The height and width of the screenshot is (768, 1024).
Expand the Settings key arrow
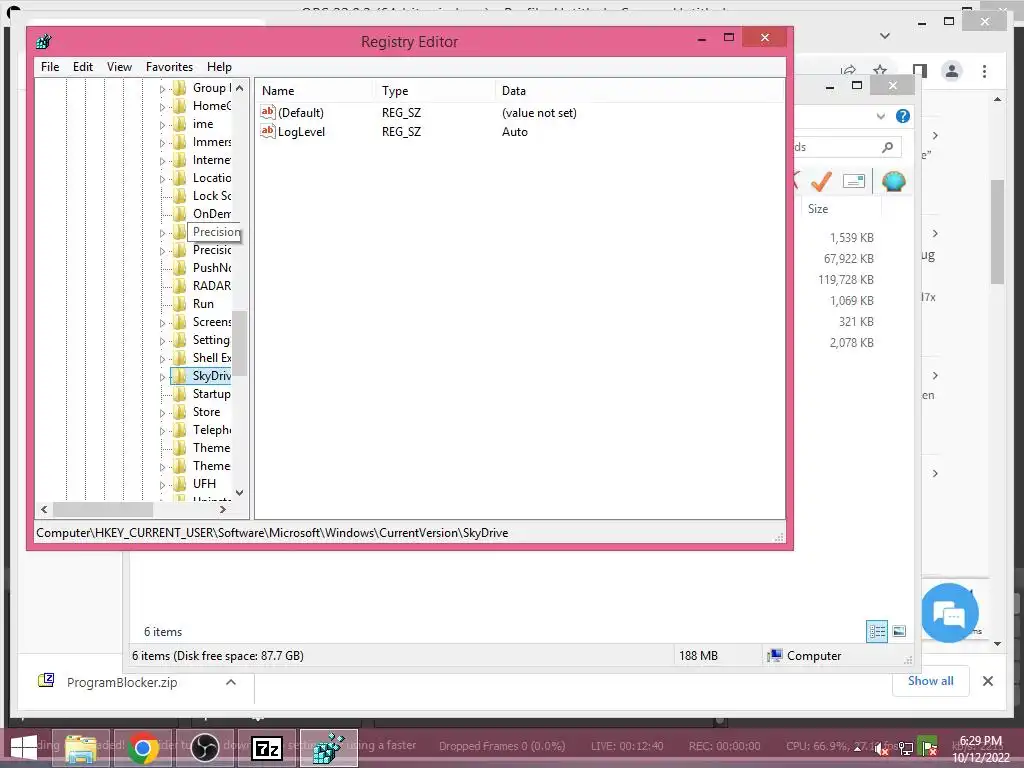[162, 341]
